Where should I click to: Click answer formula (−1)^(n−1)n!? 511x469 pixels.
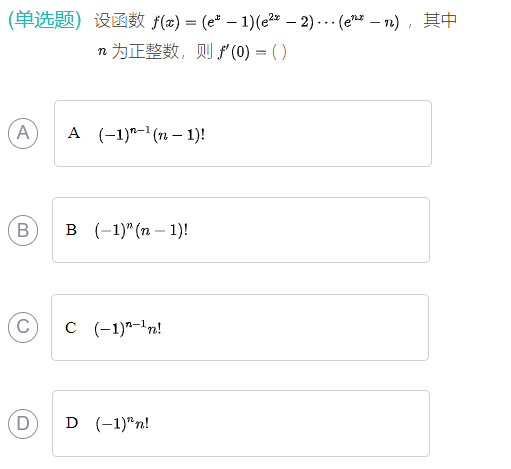tap(128, 328)
